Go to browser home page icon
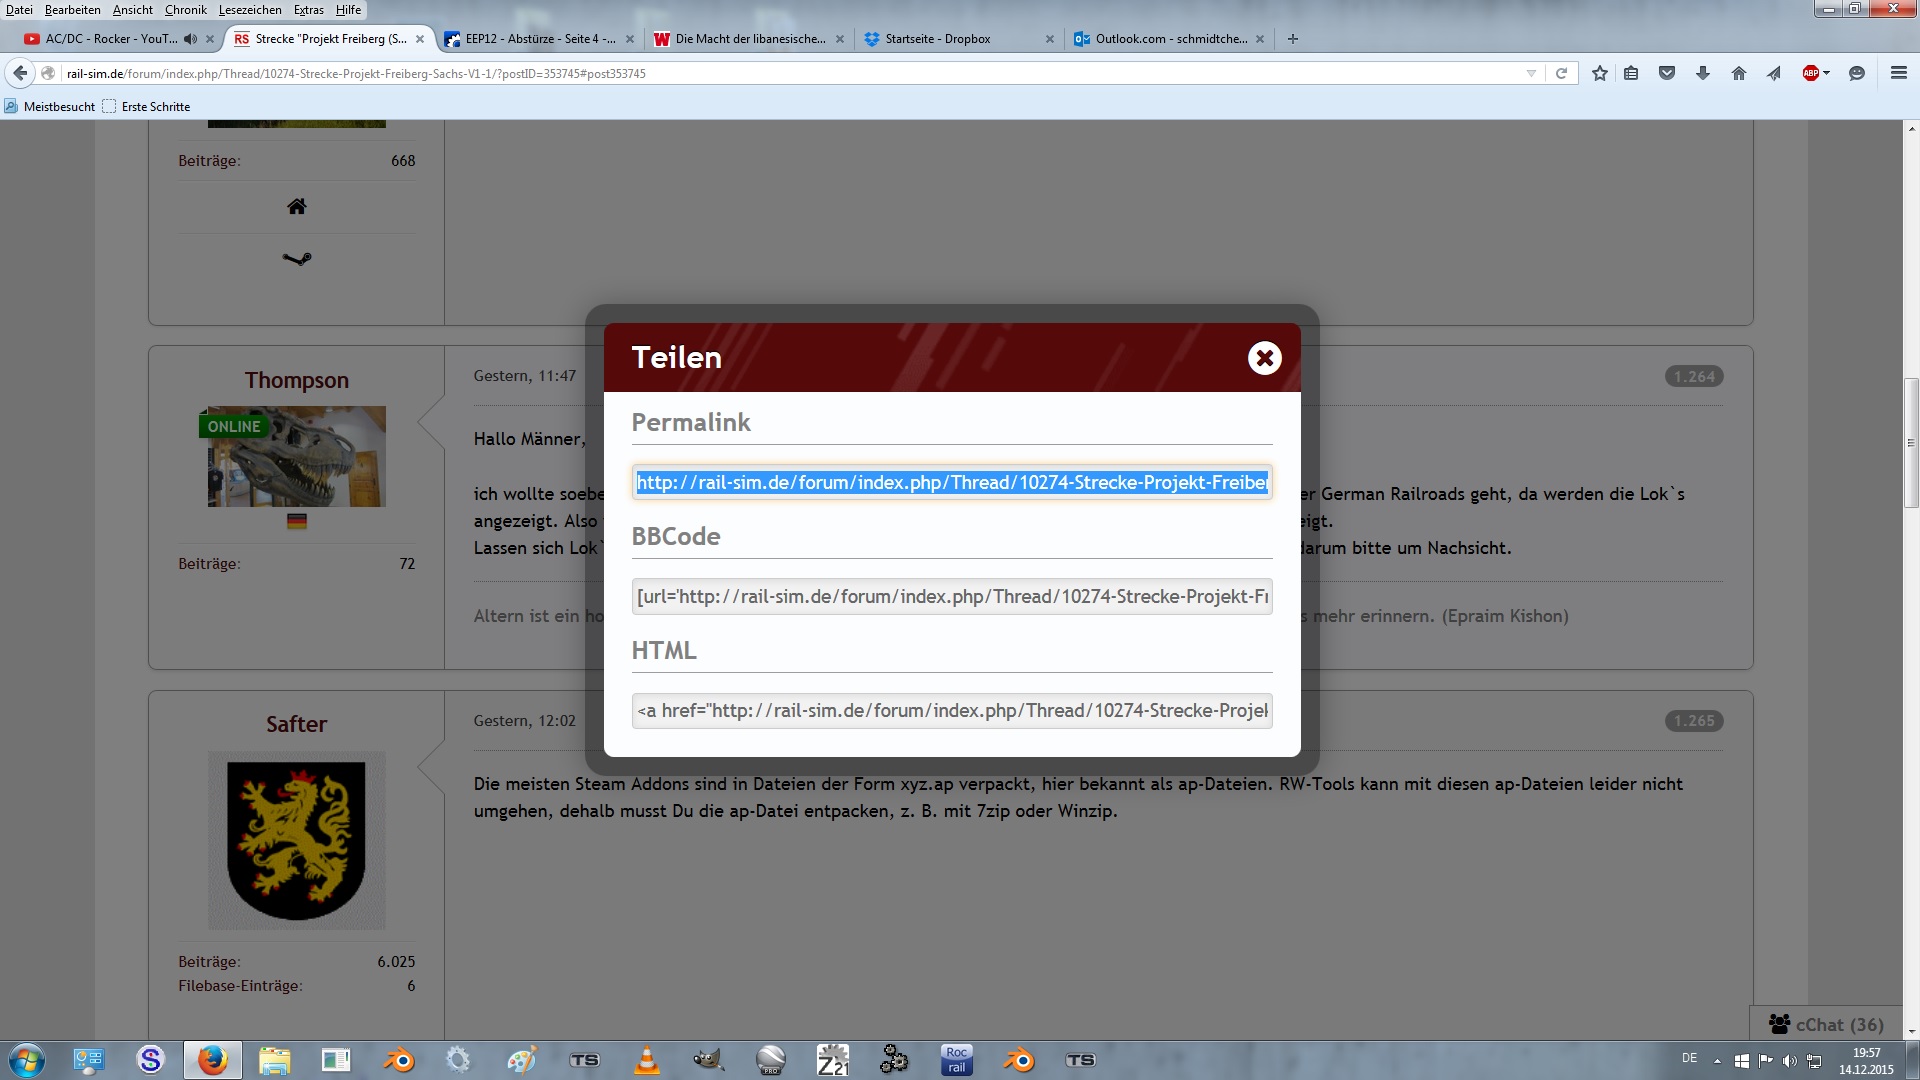The height and width of the screenshot is (1080, 1920). 1739,73
